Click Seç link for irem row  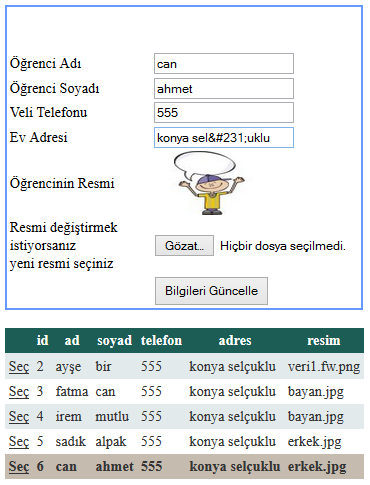tap(19, 416)
